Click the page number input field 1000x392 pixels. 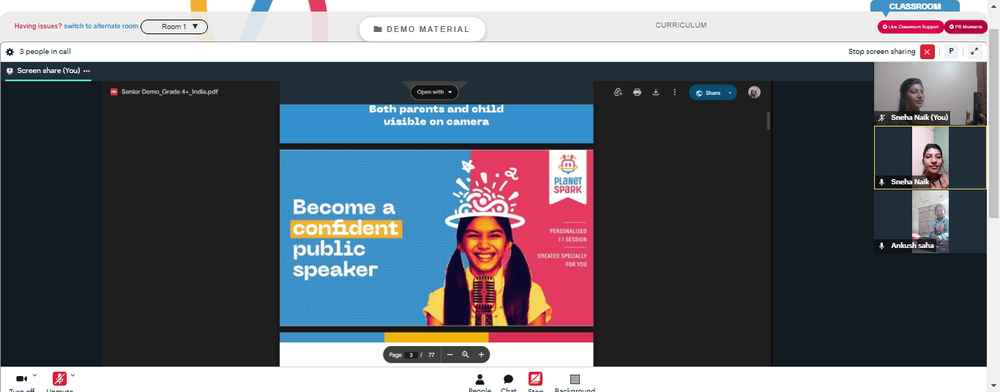[x=411, y=355]
